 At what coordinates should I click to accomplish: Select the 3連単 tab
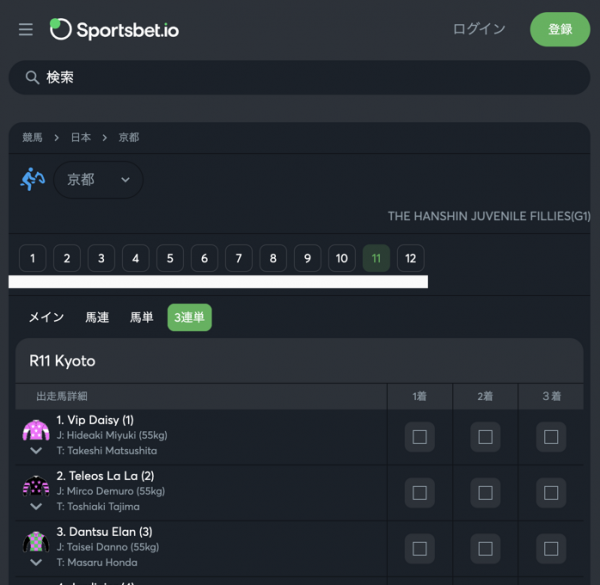[x=189, y=317]
